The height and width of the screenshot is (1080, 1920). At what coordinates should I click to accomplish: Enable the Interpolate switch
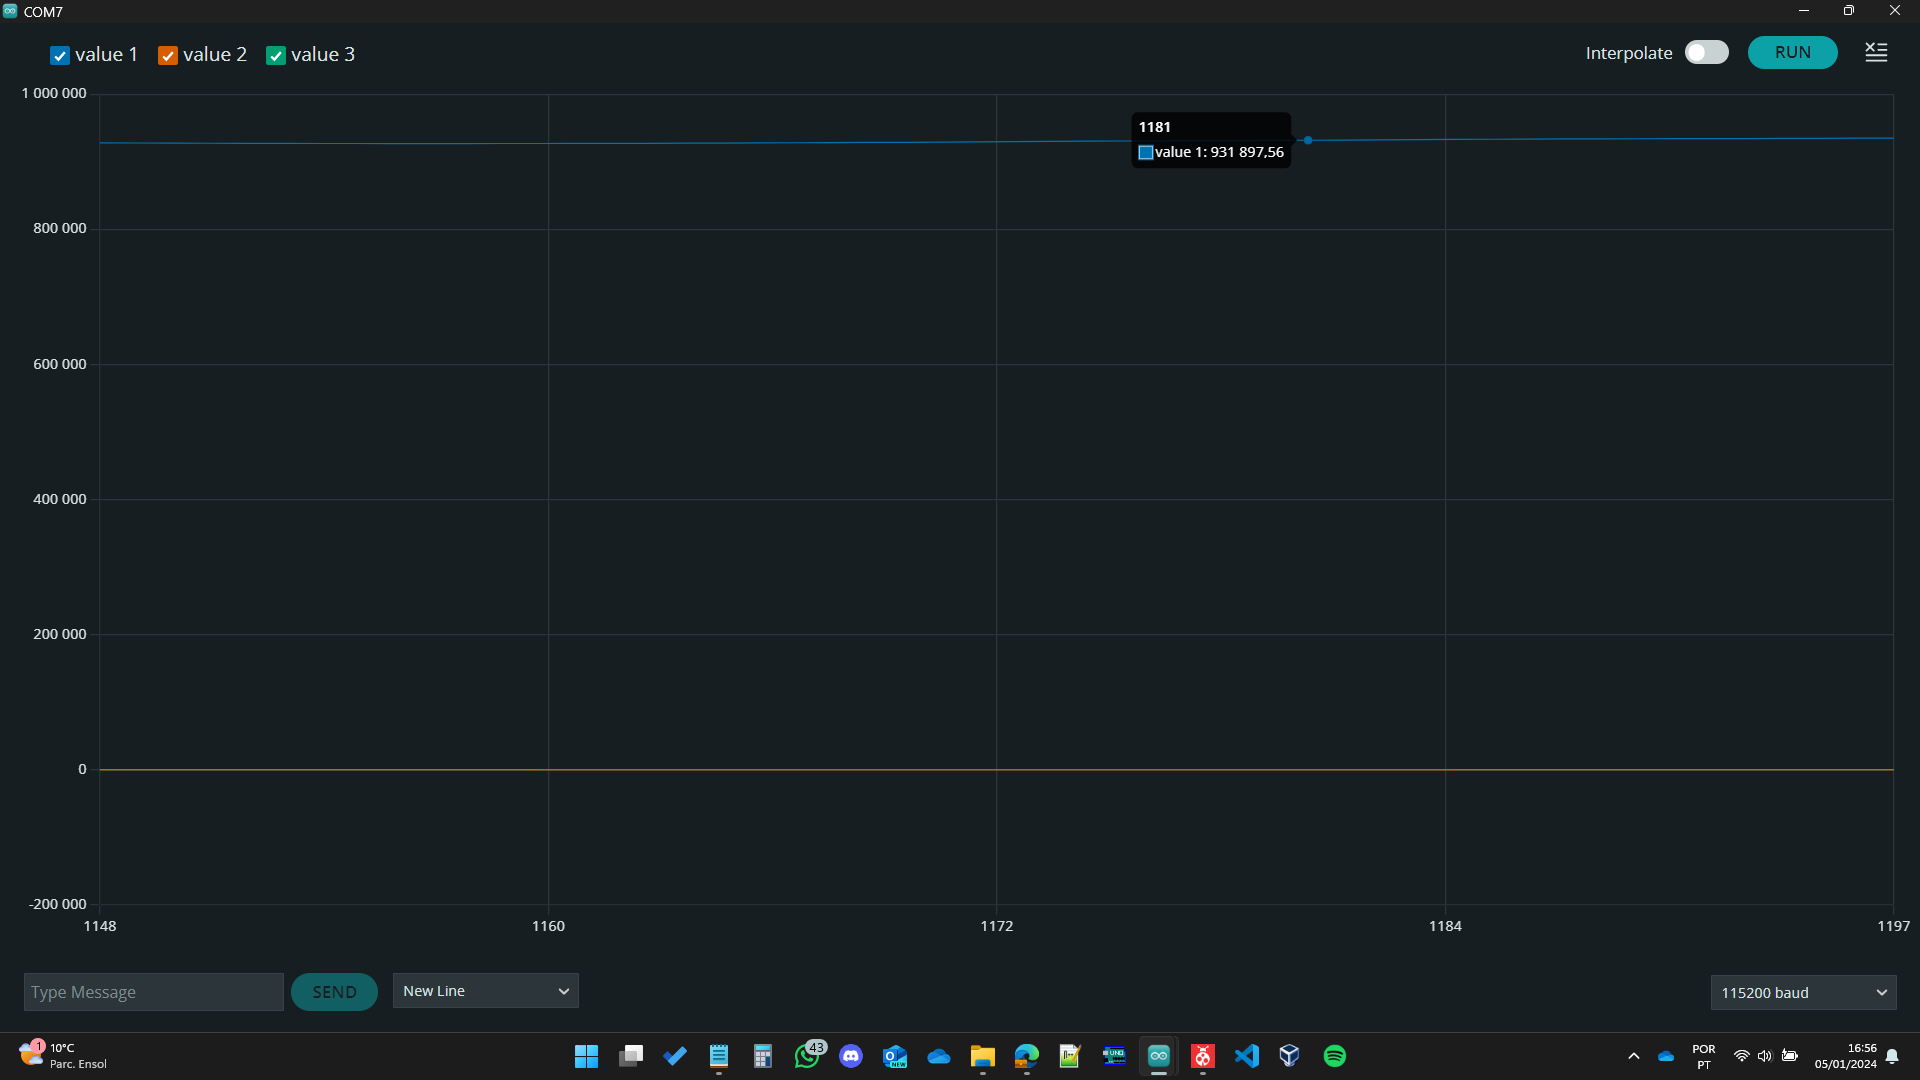[x=1706, y=53]
